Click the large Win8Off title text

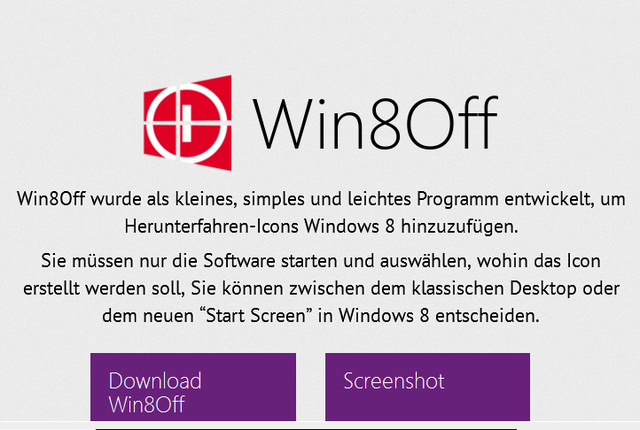coord(375,122)
